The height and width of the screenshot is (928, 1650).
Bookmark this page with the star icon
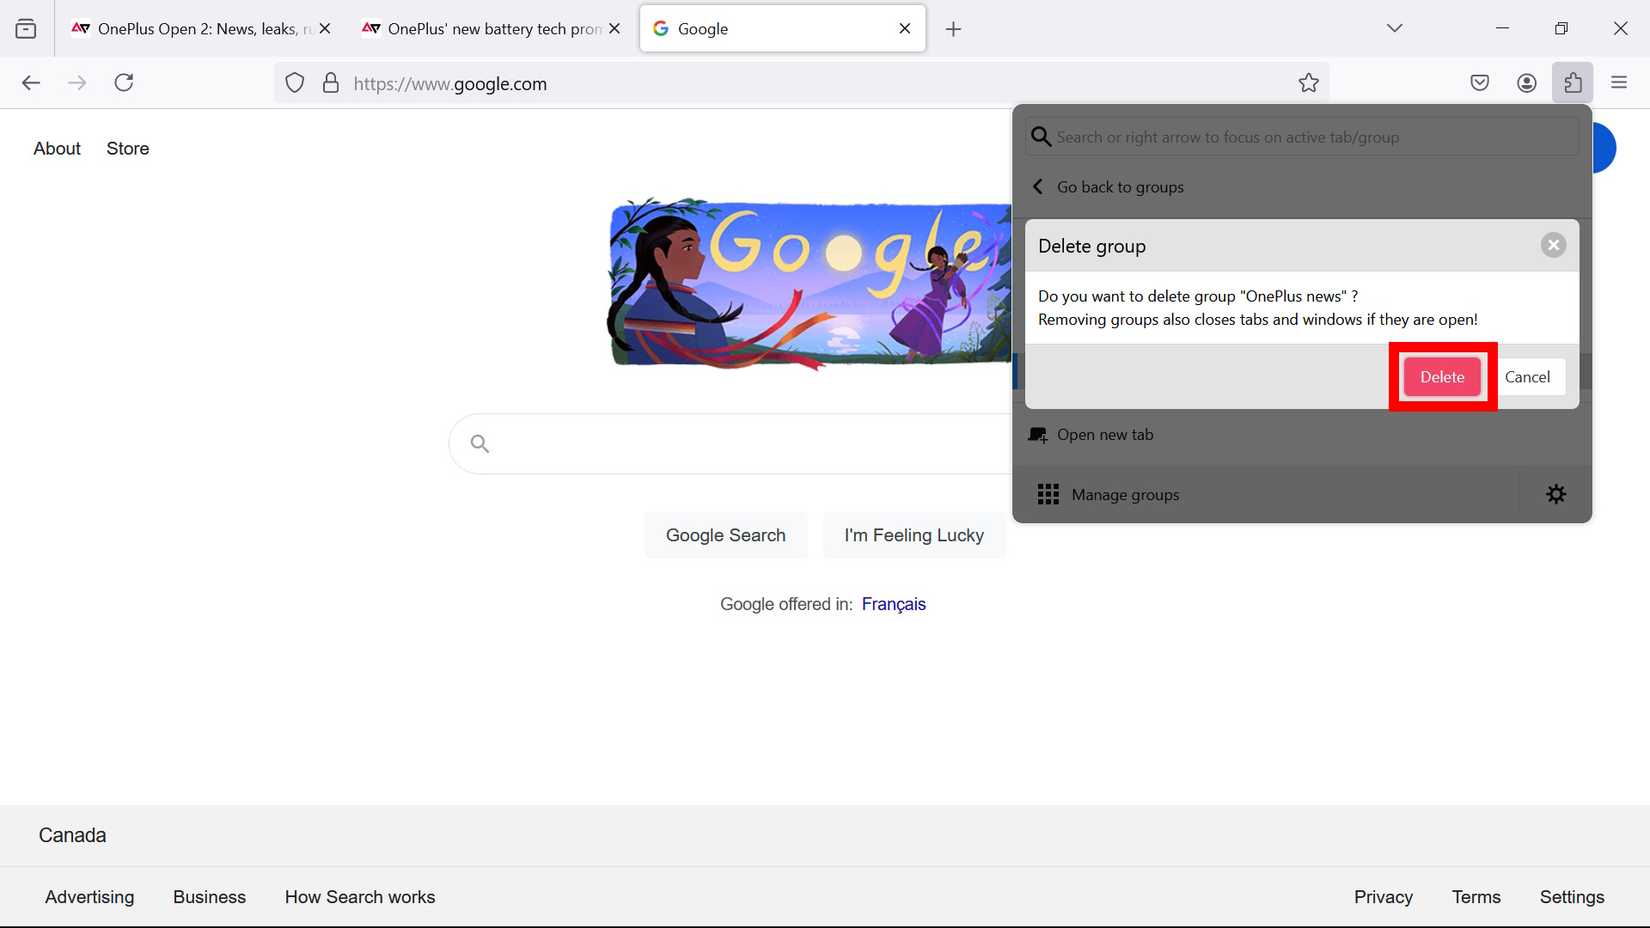(1308, 83)
